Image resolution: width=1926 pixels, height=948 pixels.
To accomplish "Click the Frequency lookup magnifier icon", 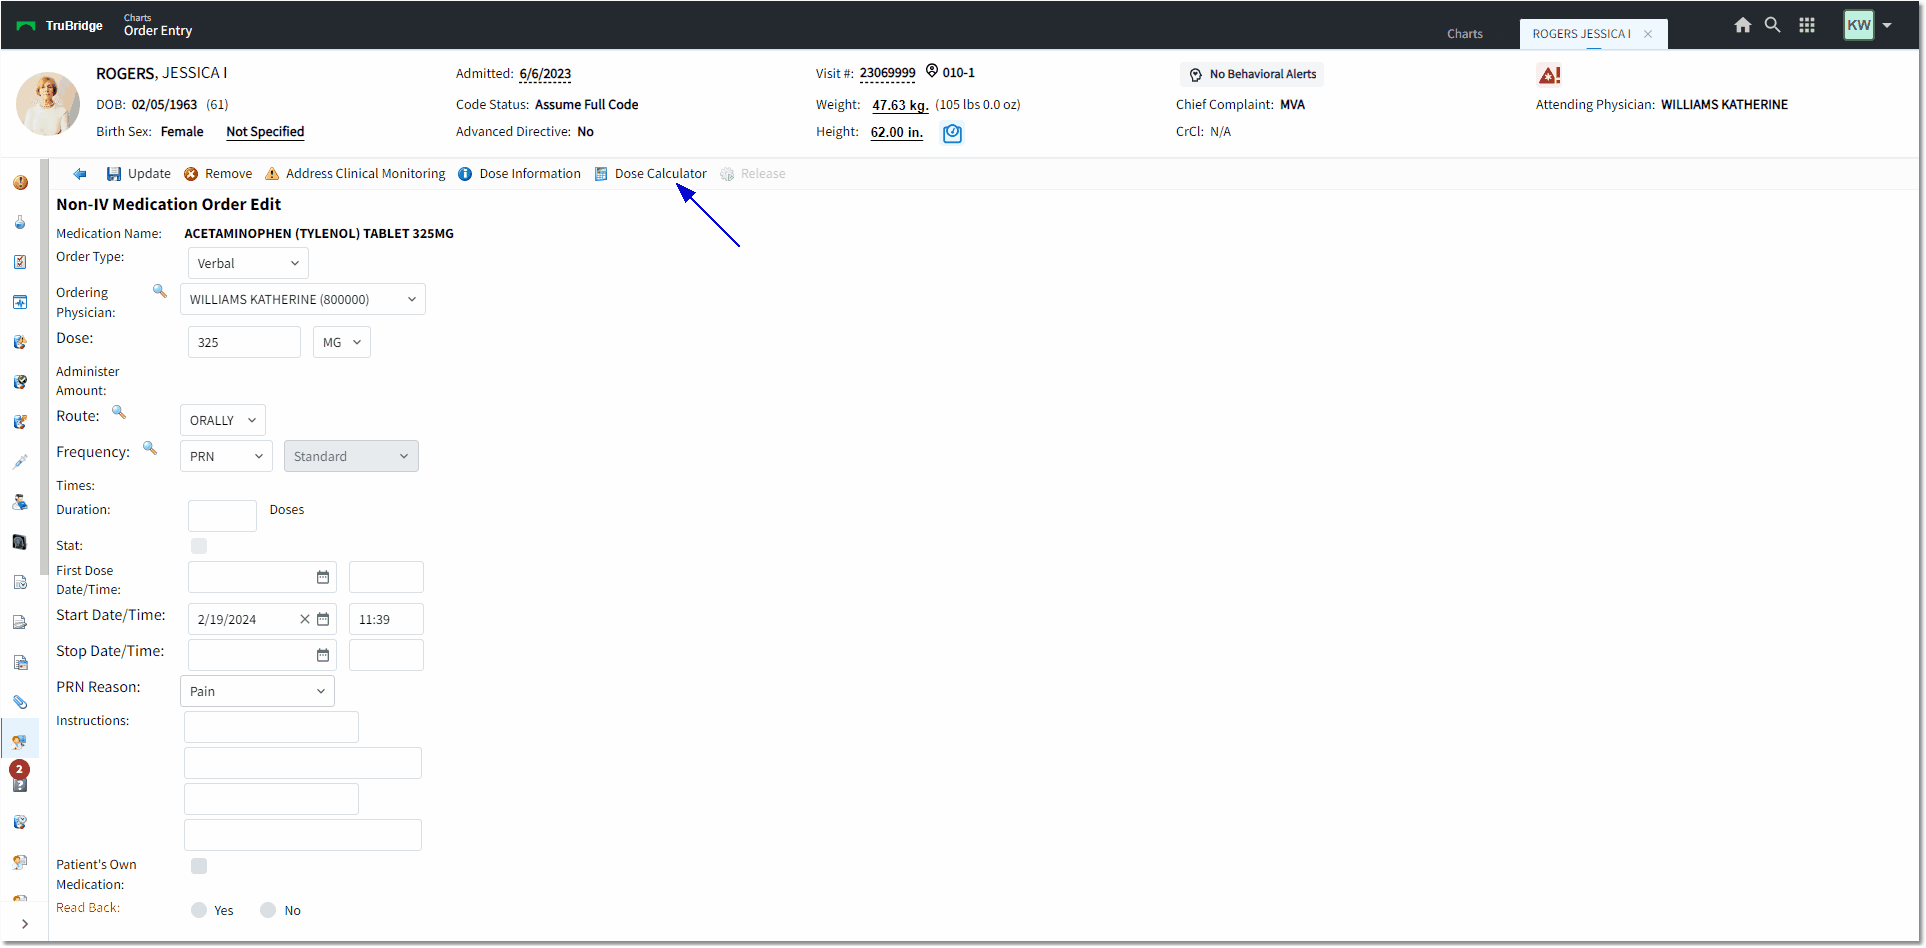I will (x=150, y=448).
